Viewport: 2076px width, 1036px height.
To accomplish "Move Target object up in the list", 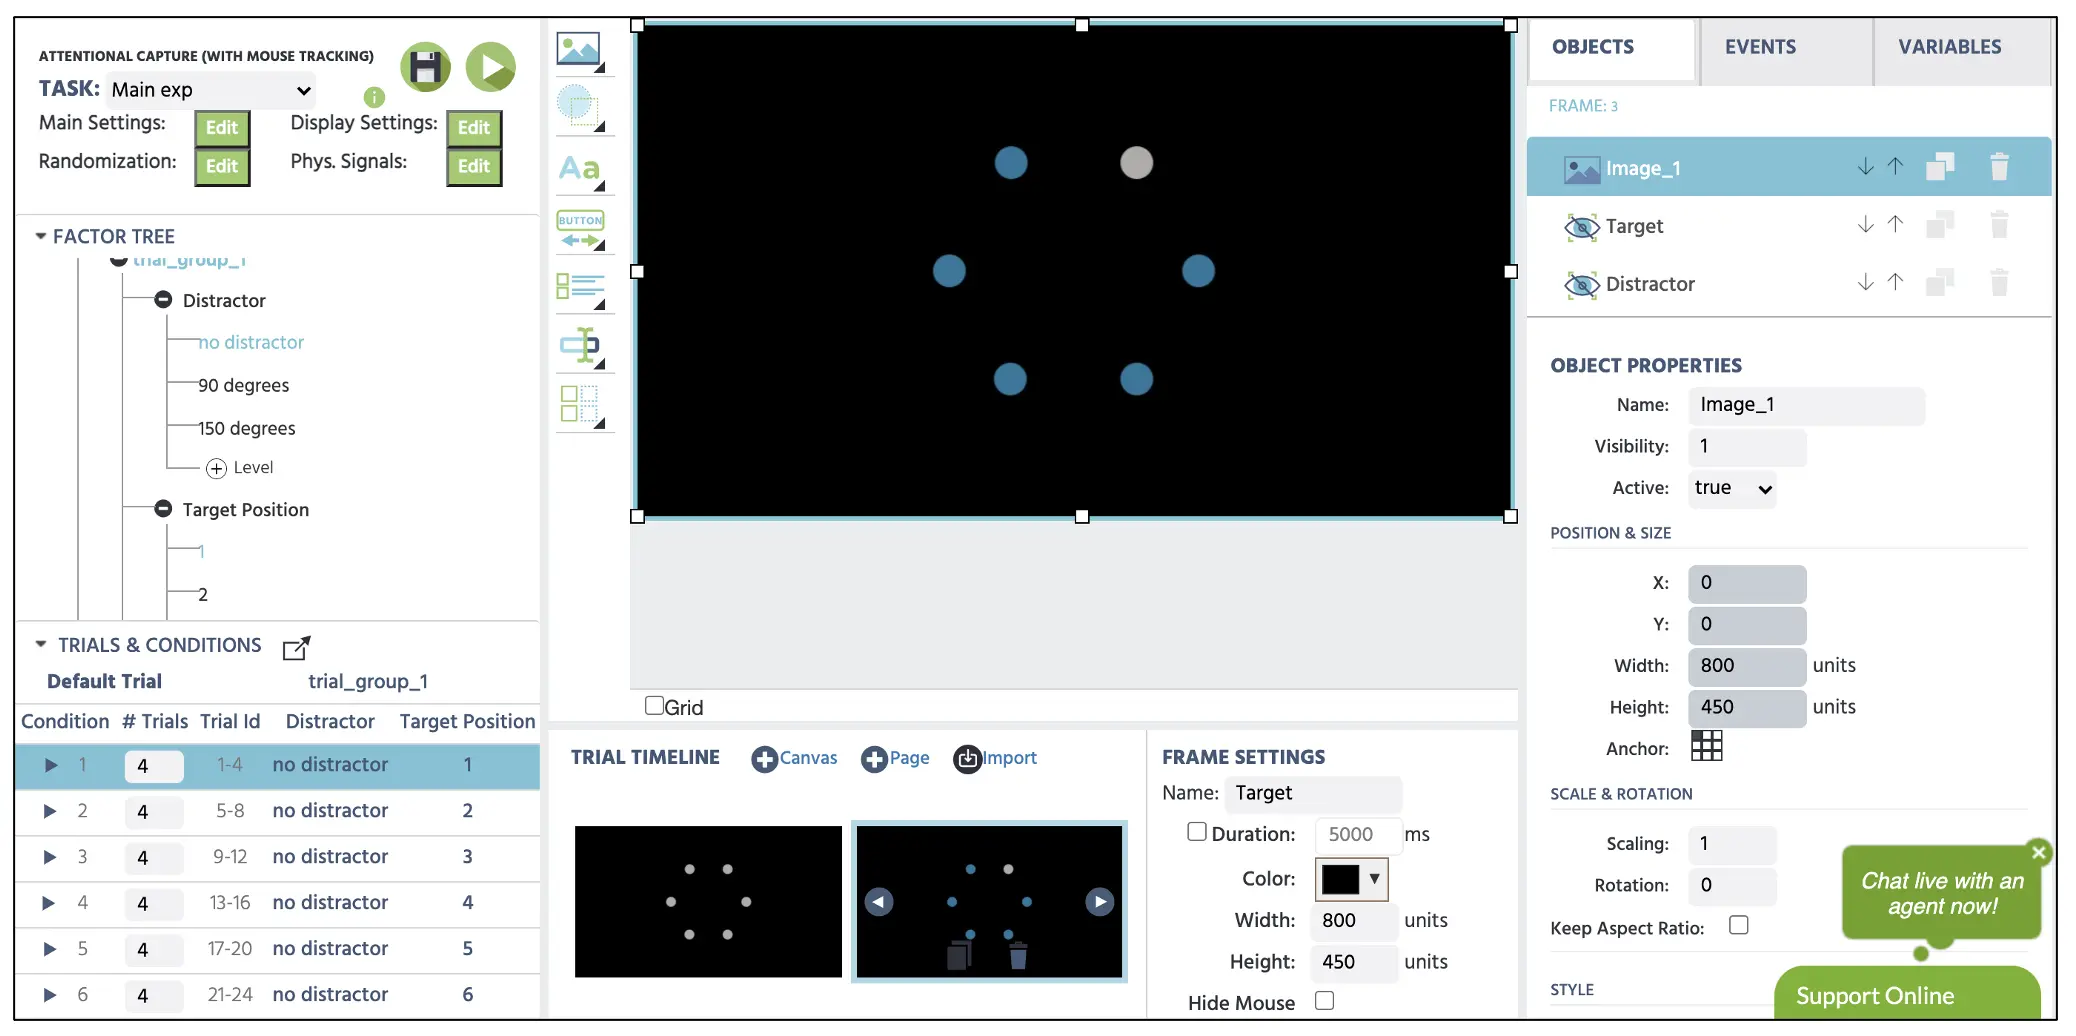I will click(x=1895, y=224).
